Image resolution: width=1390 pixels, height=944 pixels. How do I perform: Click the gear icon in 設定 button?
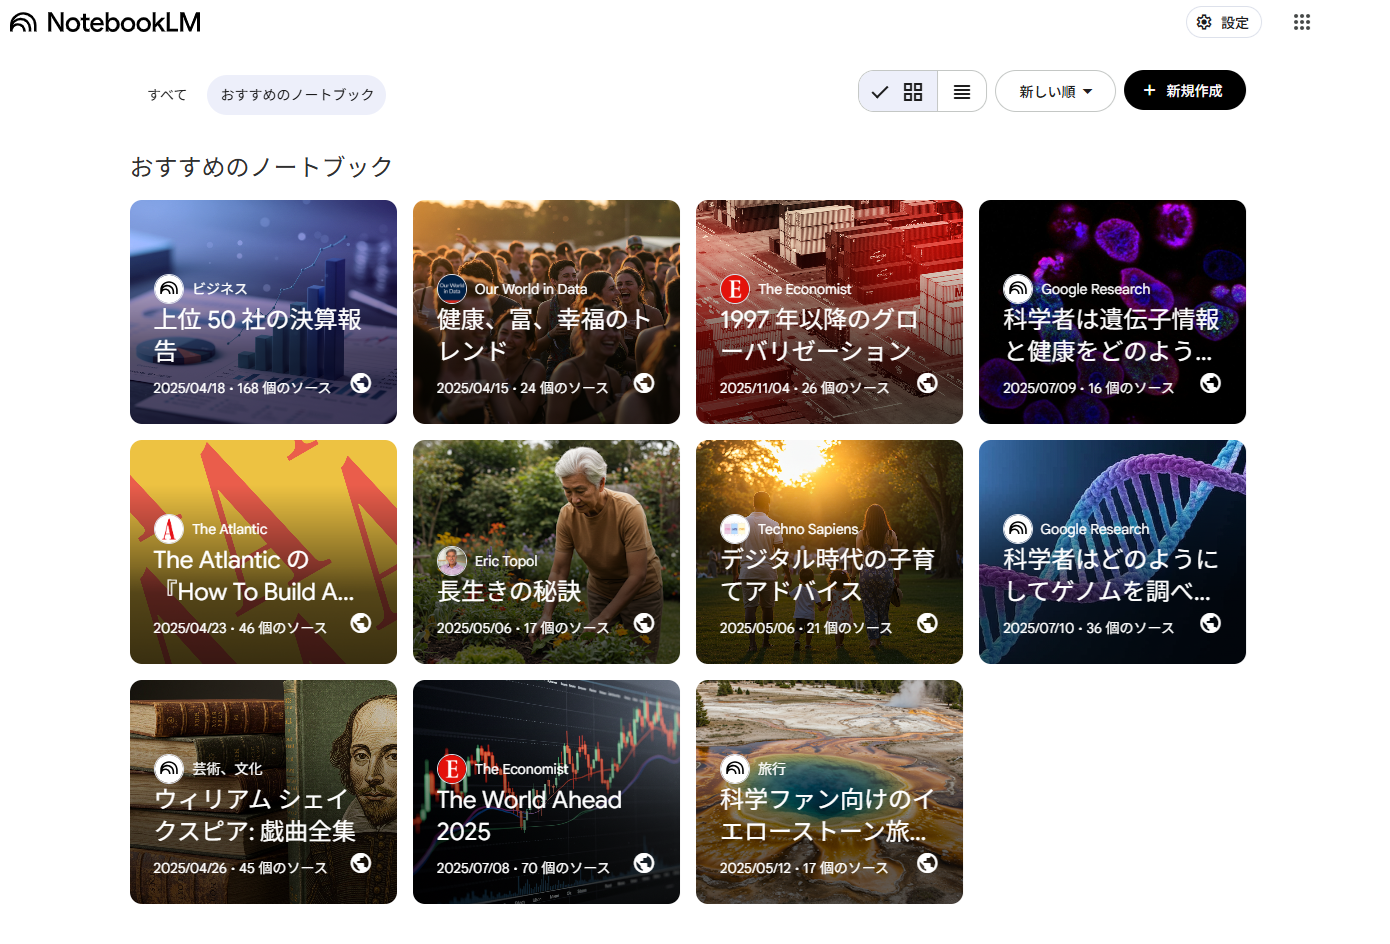coord(1204,22)
